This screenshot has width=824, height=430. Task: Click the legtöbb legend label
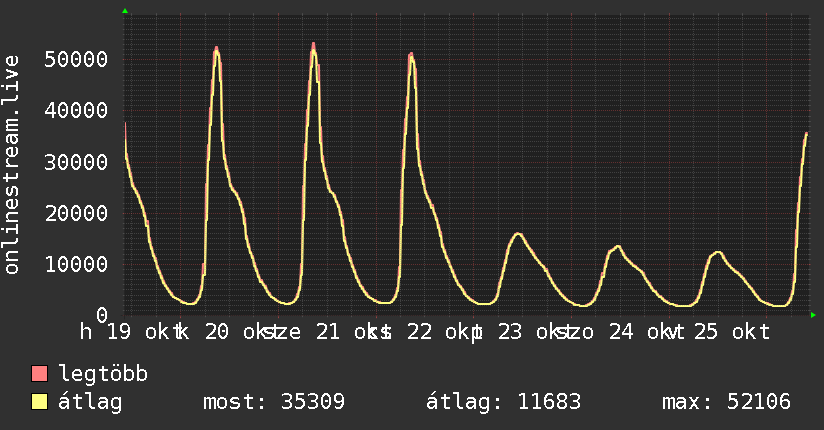point(103,374)
